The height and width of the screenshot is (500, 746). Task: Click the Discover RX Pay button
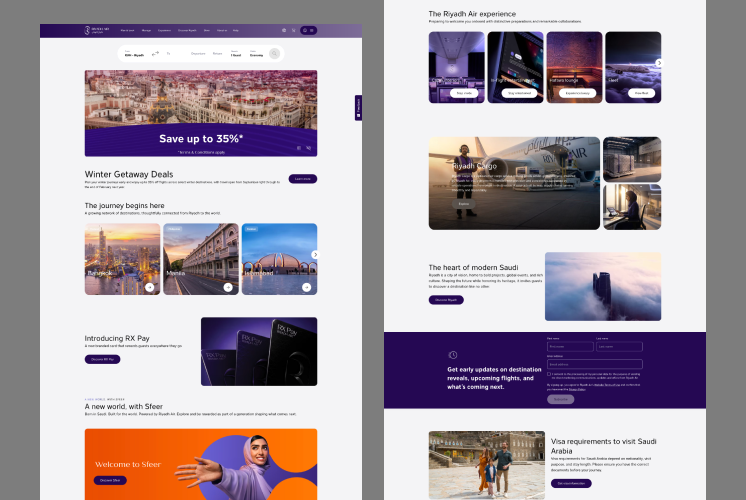coord(102,359)
